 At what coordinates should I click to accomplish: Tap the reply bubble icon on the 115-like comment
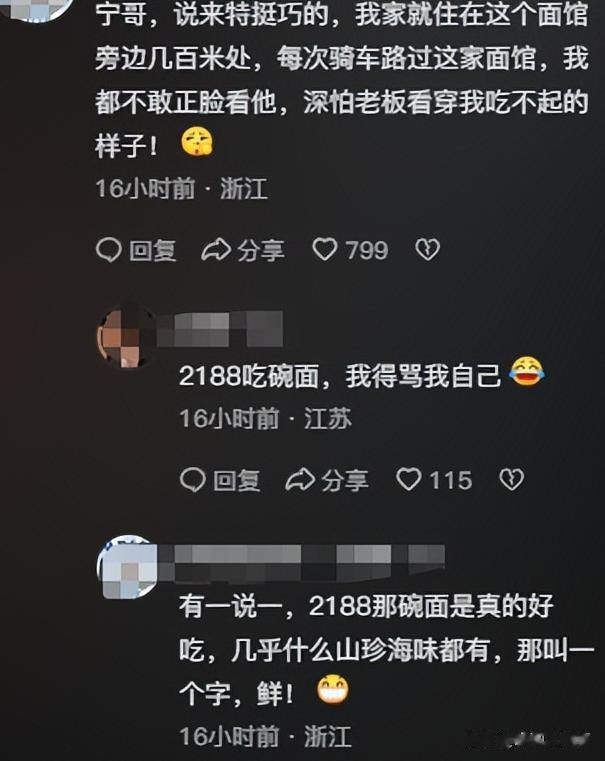click(x=193, y=480)
